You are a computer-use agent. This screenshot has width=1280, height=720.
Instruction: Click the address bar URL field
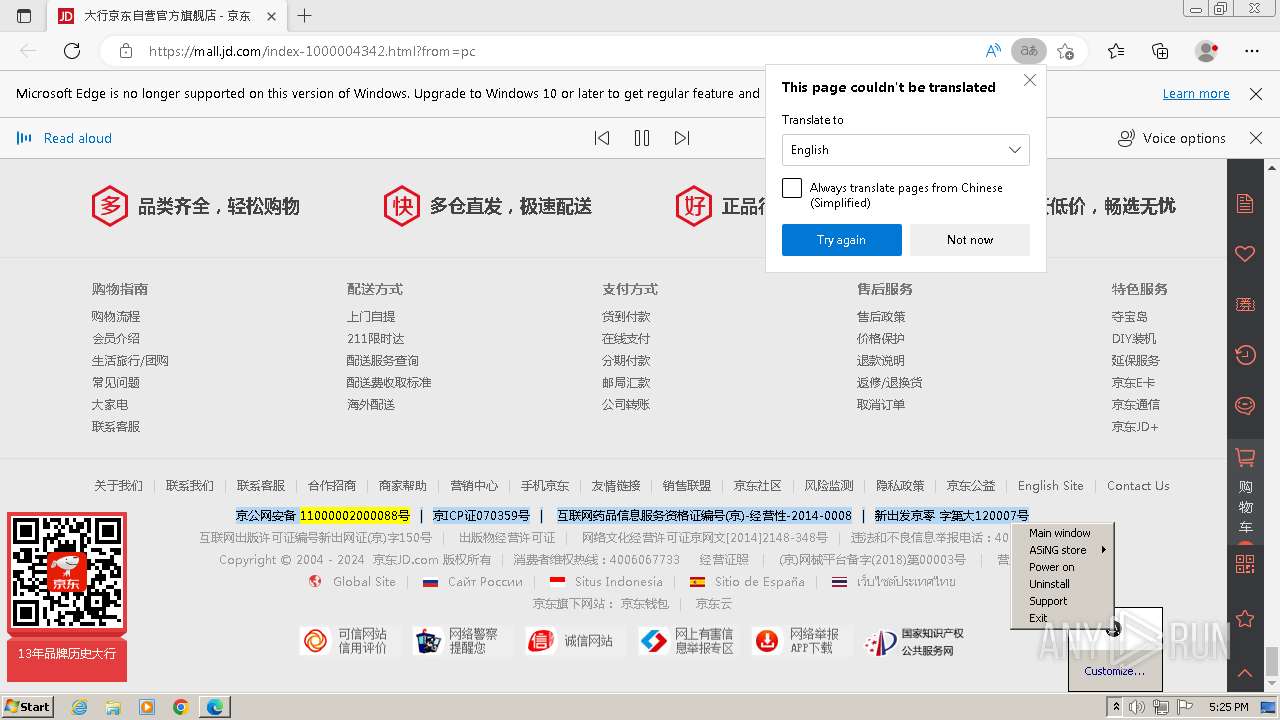pos(560,51)
